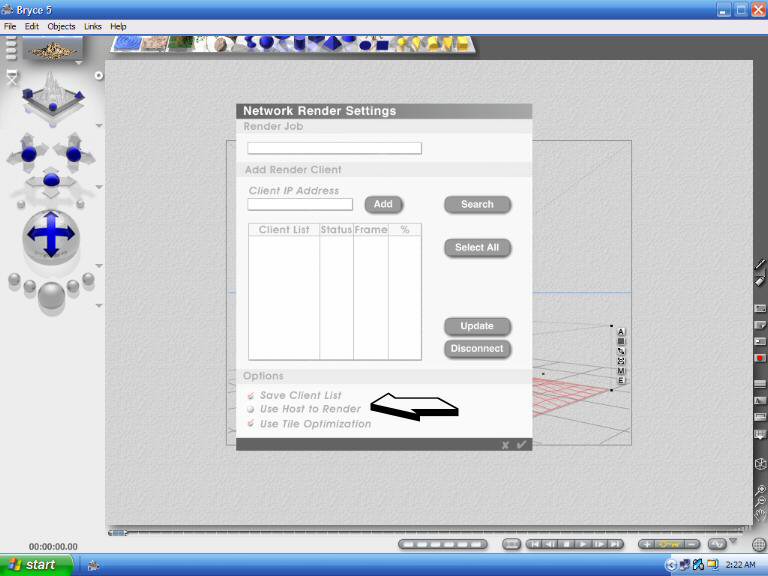
Task: Open the Edit menu
Action: pos(32,26)
